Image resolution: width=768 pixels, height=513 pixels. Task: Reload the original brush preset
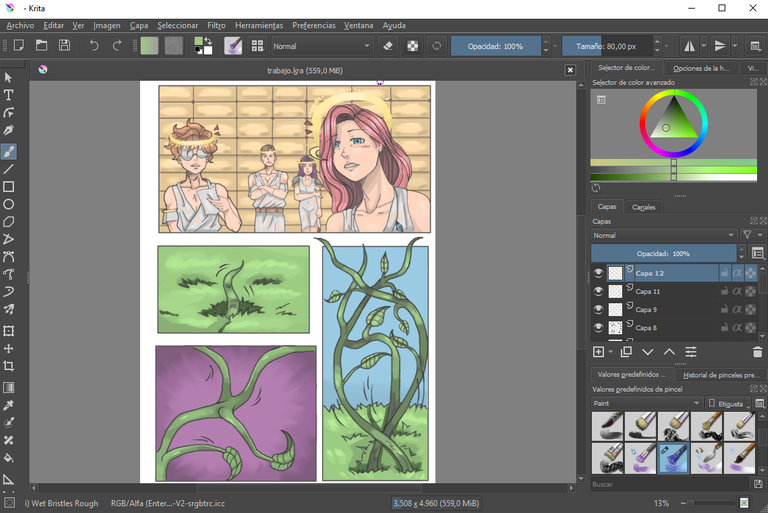(x=436, y=46)
